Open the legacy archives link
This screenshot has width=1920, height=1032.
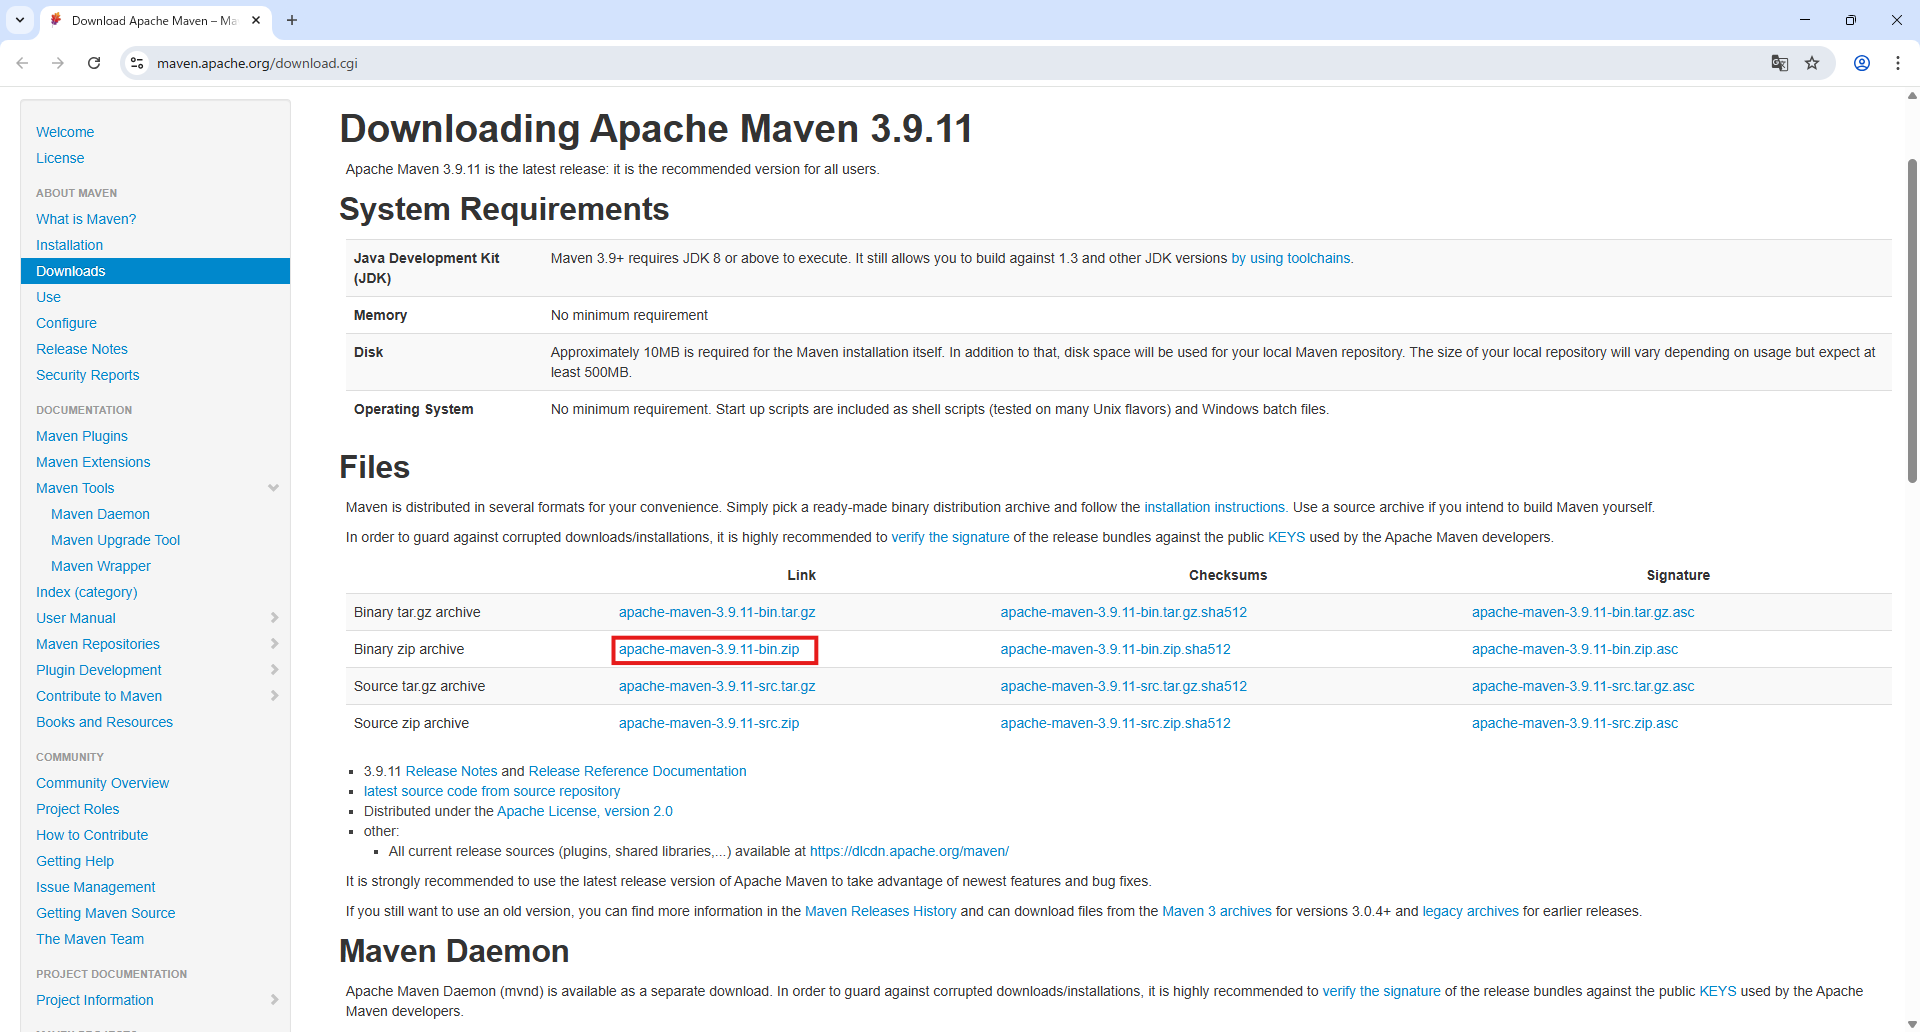pos(1471,911)
